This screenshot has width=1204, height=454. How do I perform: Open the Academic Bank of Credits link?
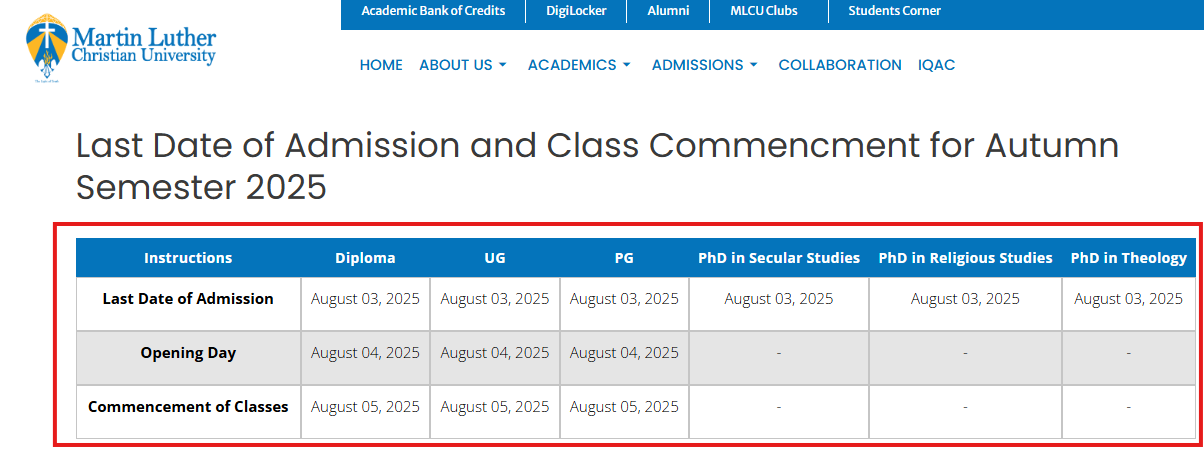click(433, 11)
